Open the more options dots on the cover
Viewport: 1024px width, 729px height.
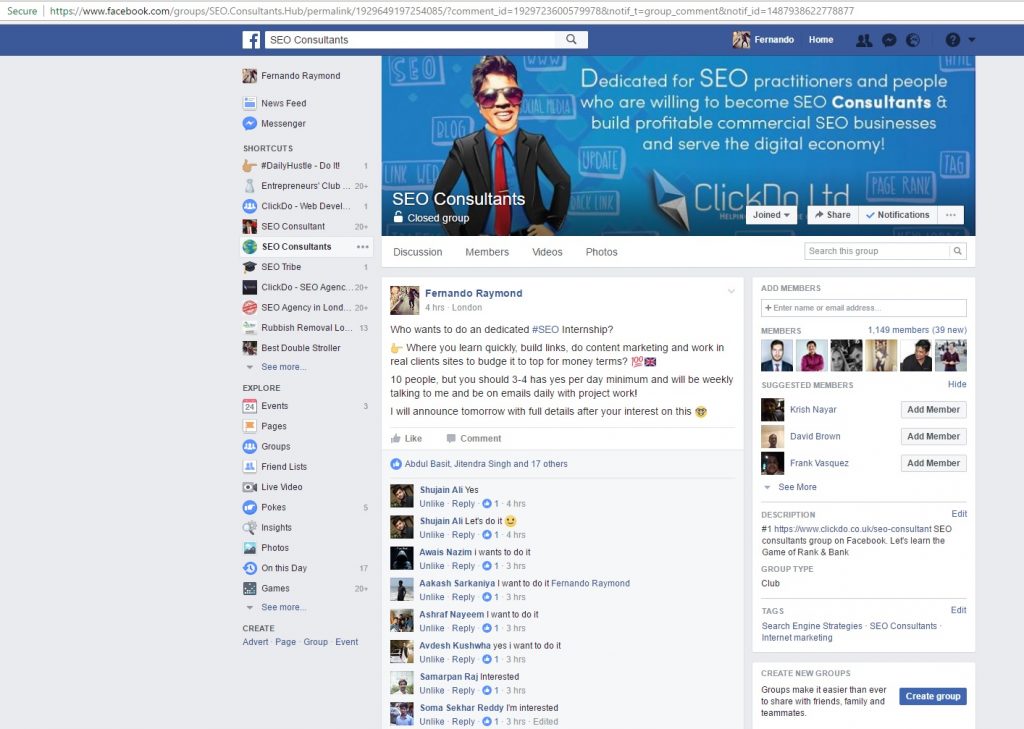click(951, 215)
